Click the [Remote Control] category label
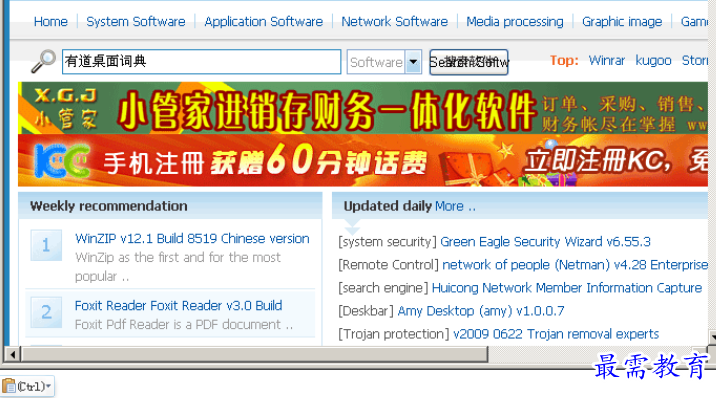This screenshot has height=398, width=716. click(x=389, y=265)
